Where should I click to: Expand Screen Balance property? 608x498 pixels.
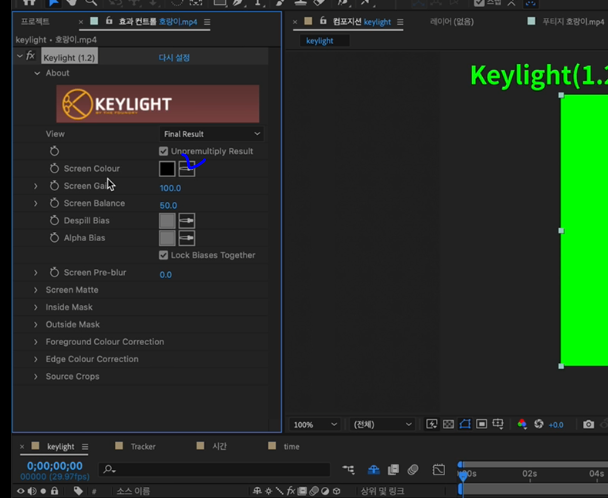tap(36, 203)
